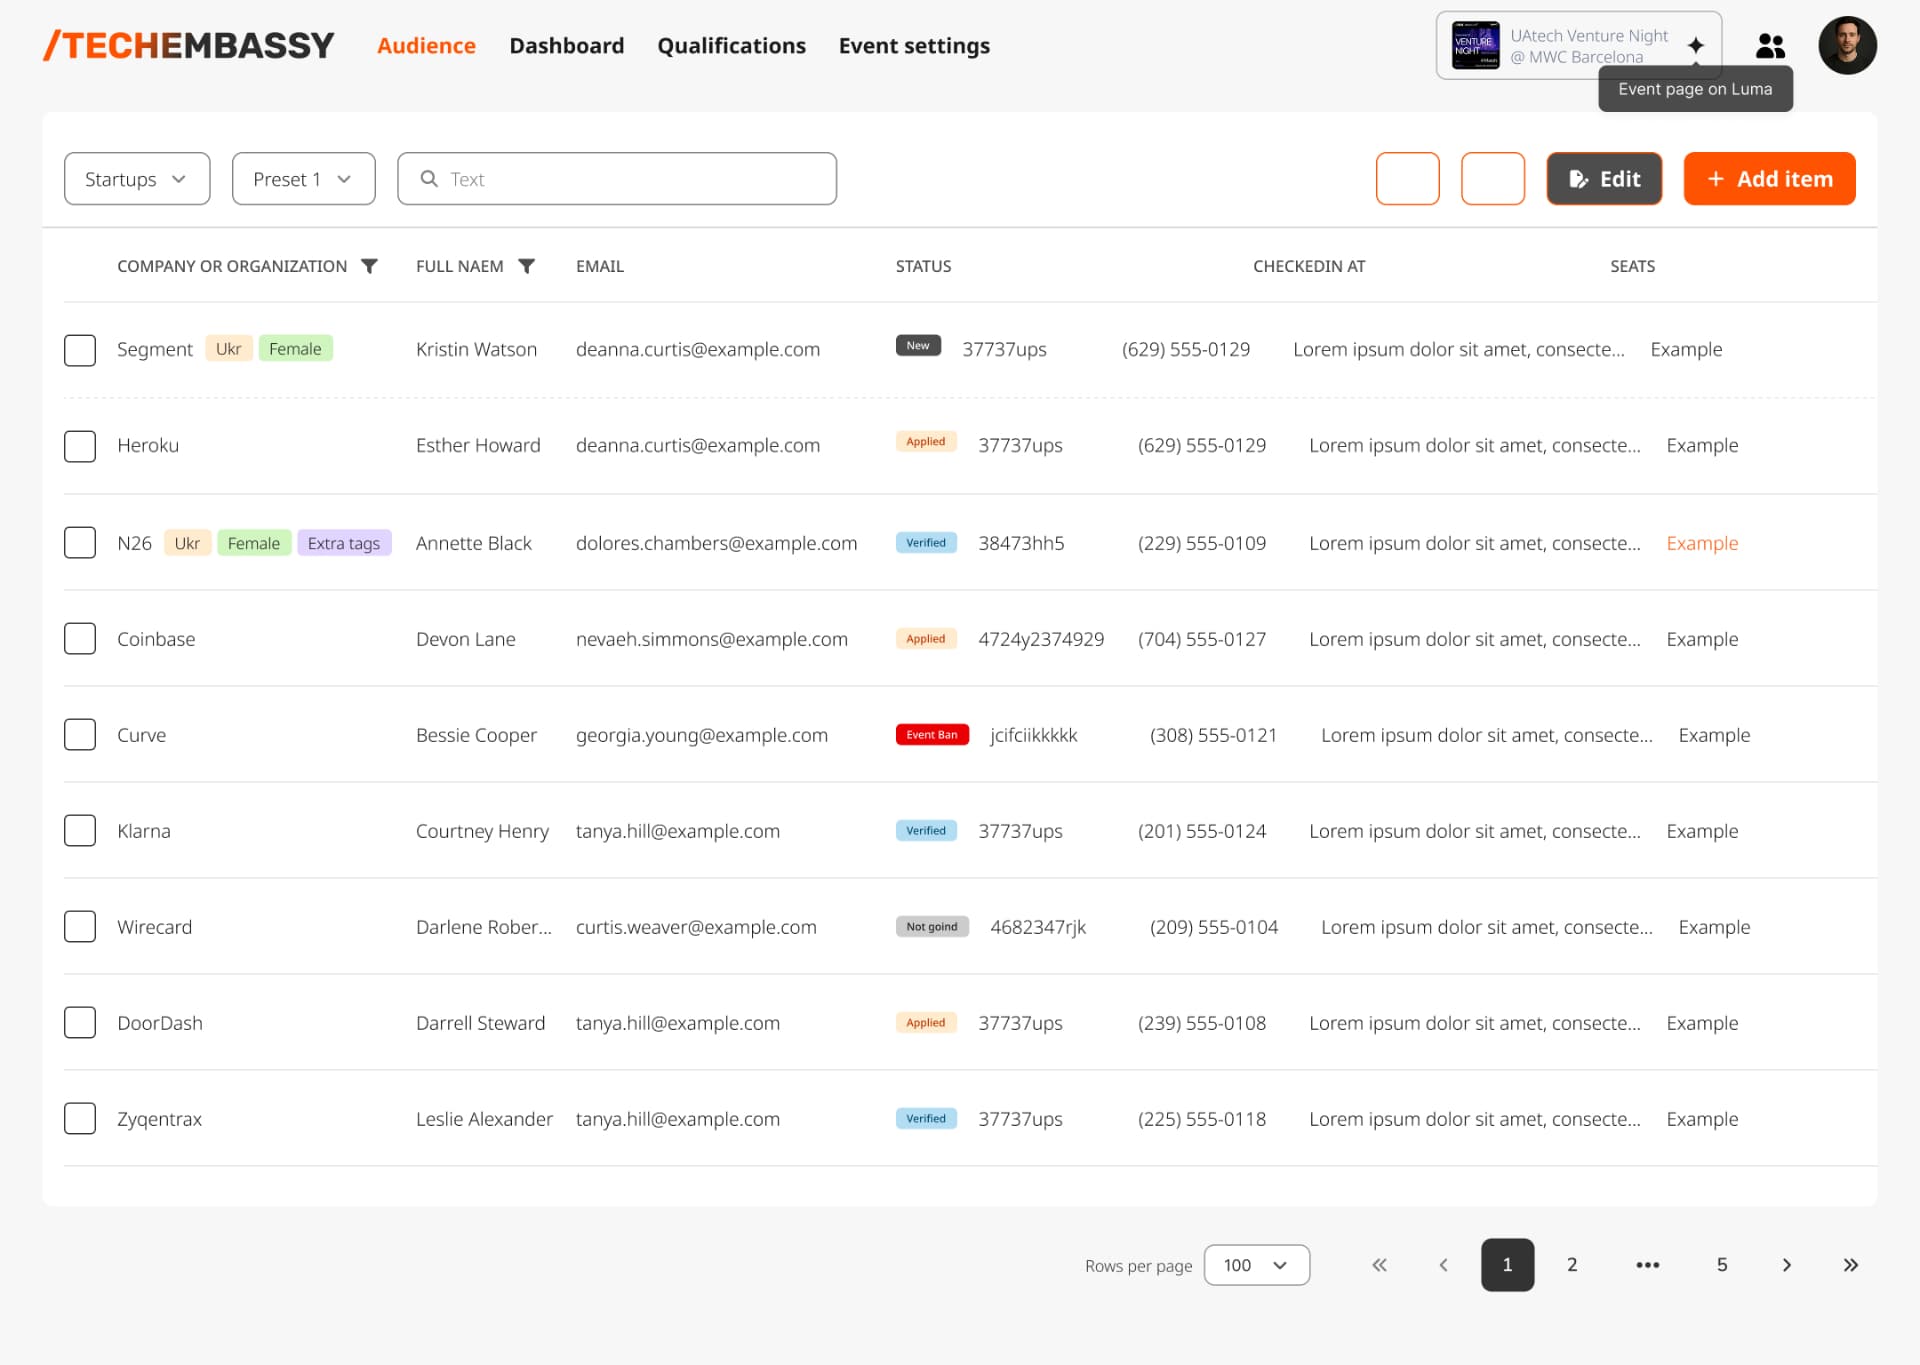The image size is (1920, 1365).
Task: Open the Event settings tab
Action: (x=914, y=46)
